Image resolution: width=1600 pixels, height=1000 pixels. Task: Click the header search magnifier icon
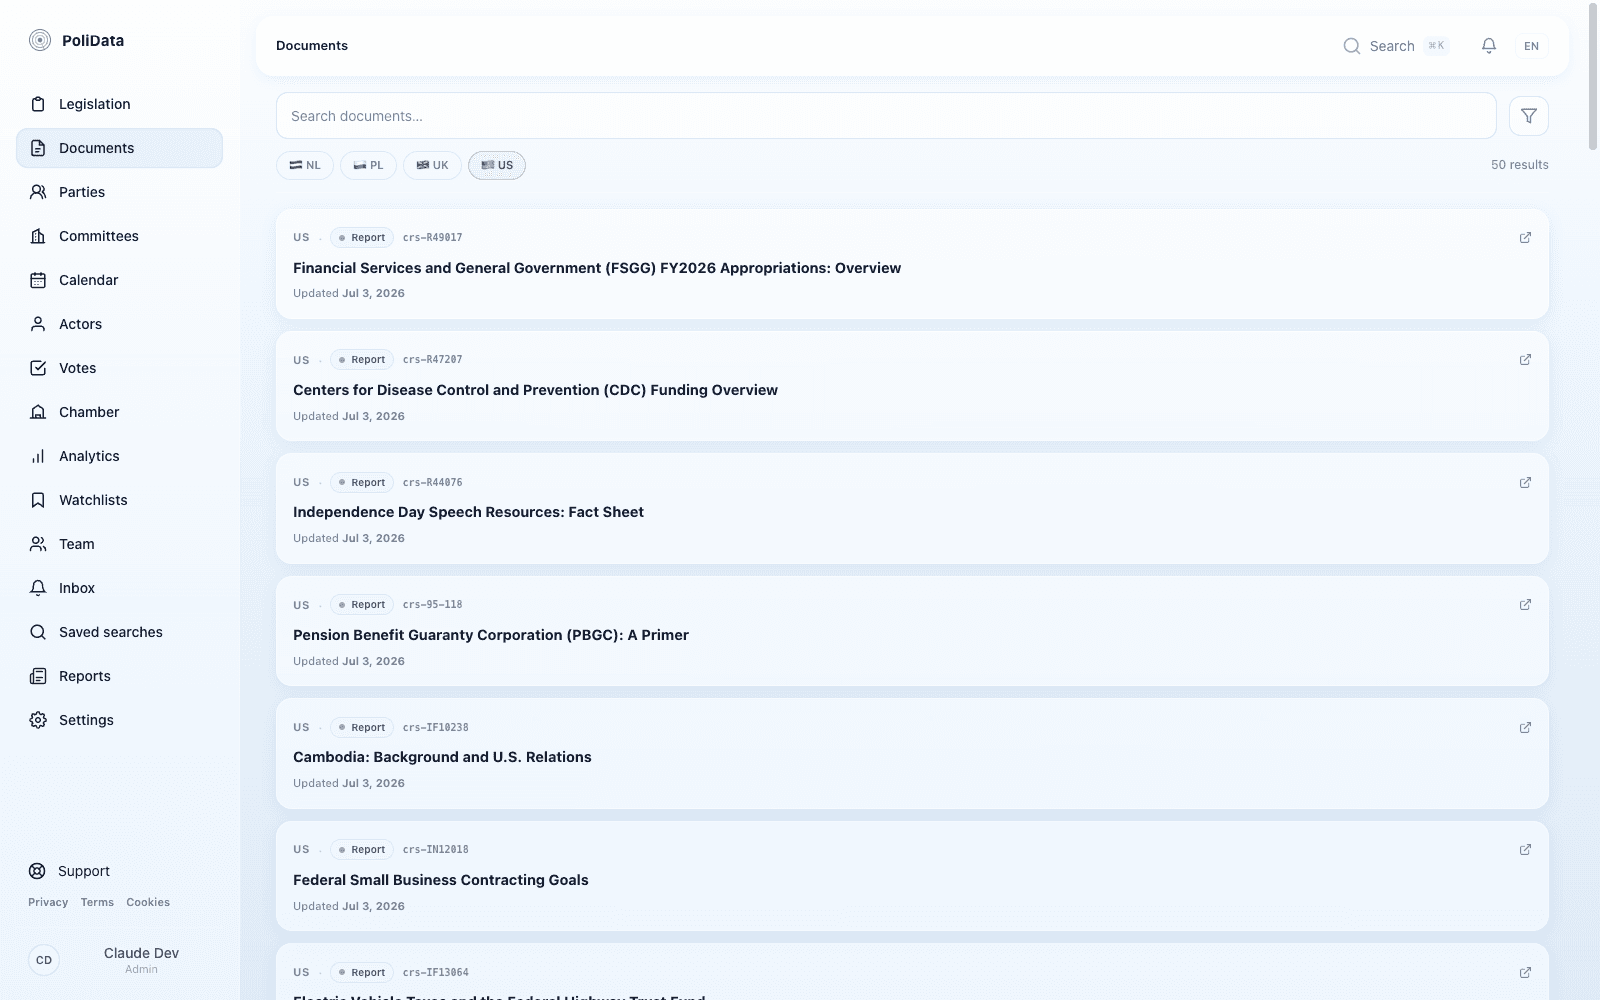pos(1352,46)
